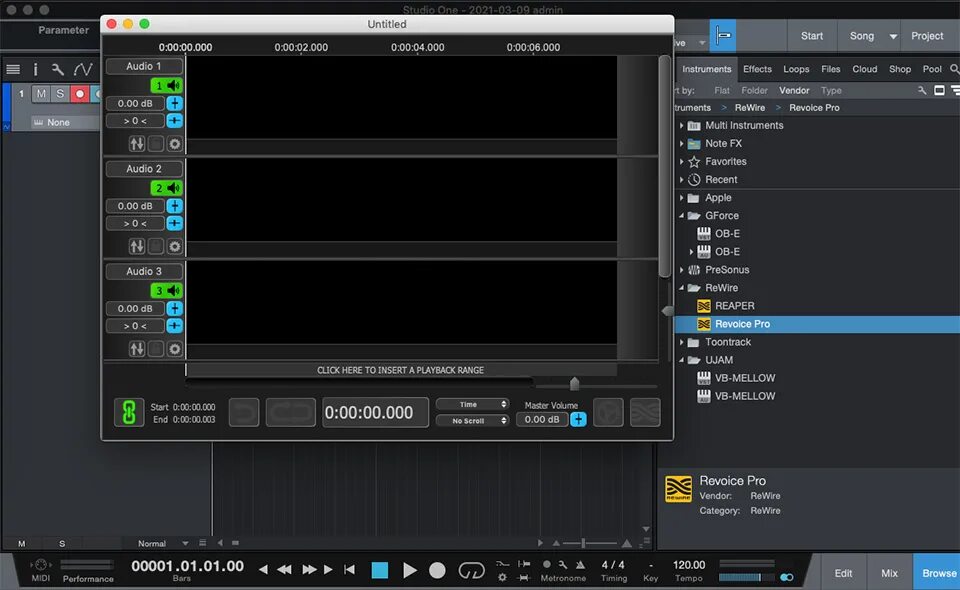This screenshot has height=590, width=960.
Task: Click Audio 3 fader mixer icon
Action: [137, 349]
